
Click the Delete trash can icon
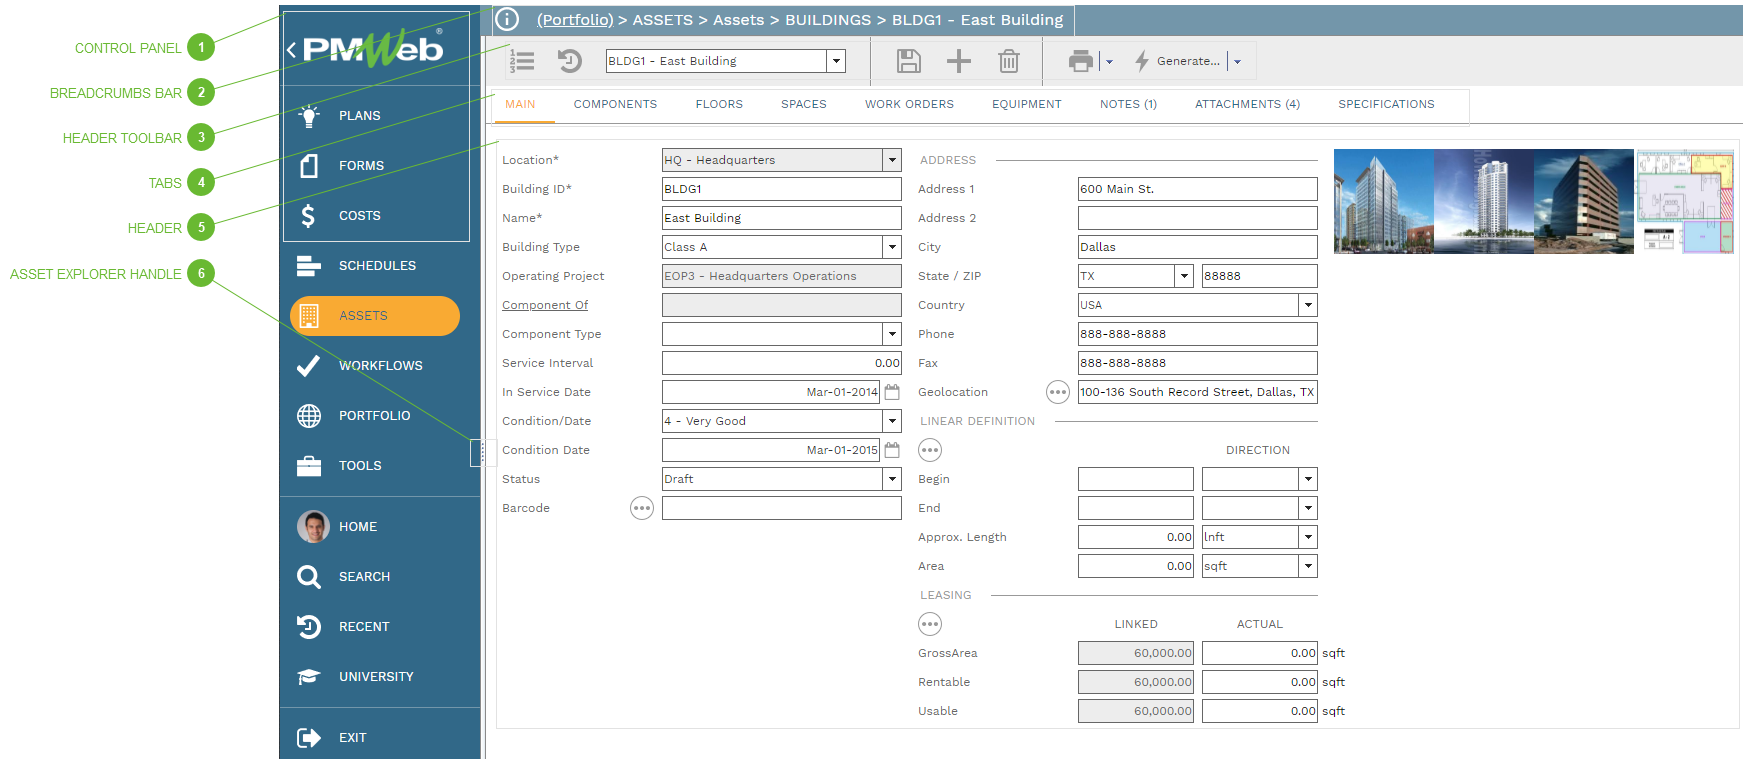pyautogui.click(x=1008, y=61)
